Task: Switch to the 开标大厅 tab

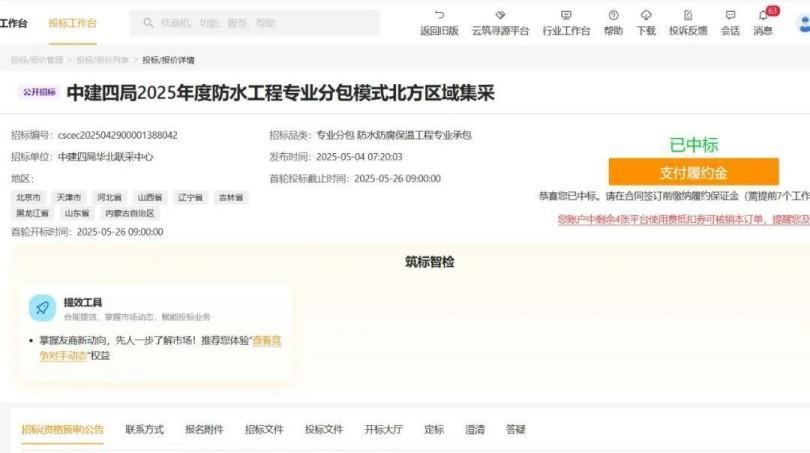Action: coord(383,429)
